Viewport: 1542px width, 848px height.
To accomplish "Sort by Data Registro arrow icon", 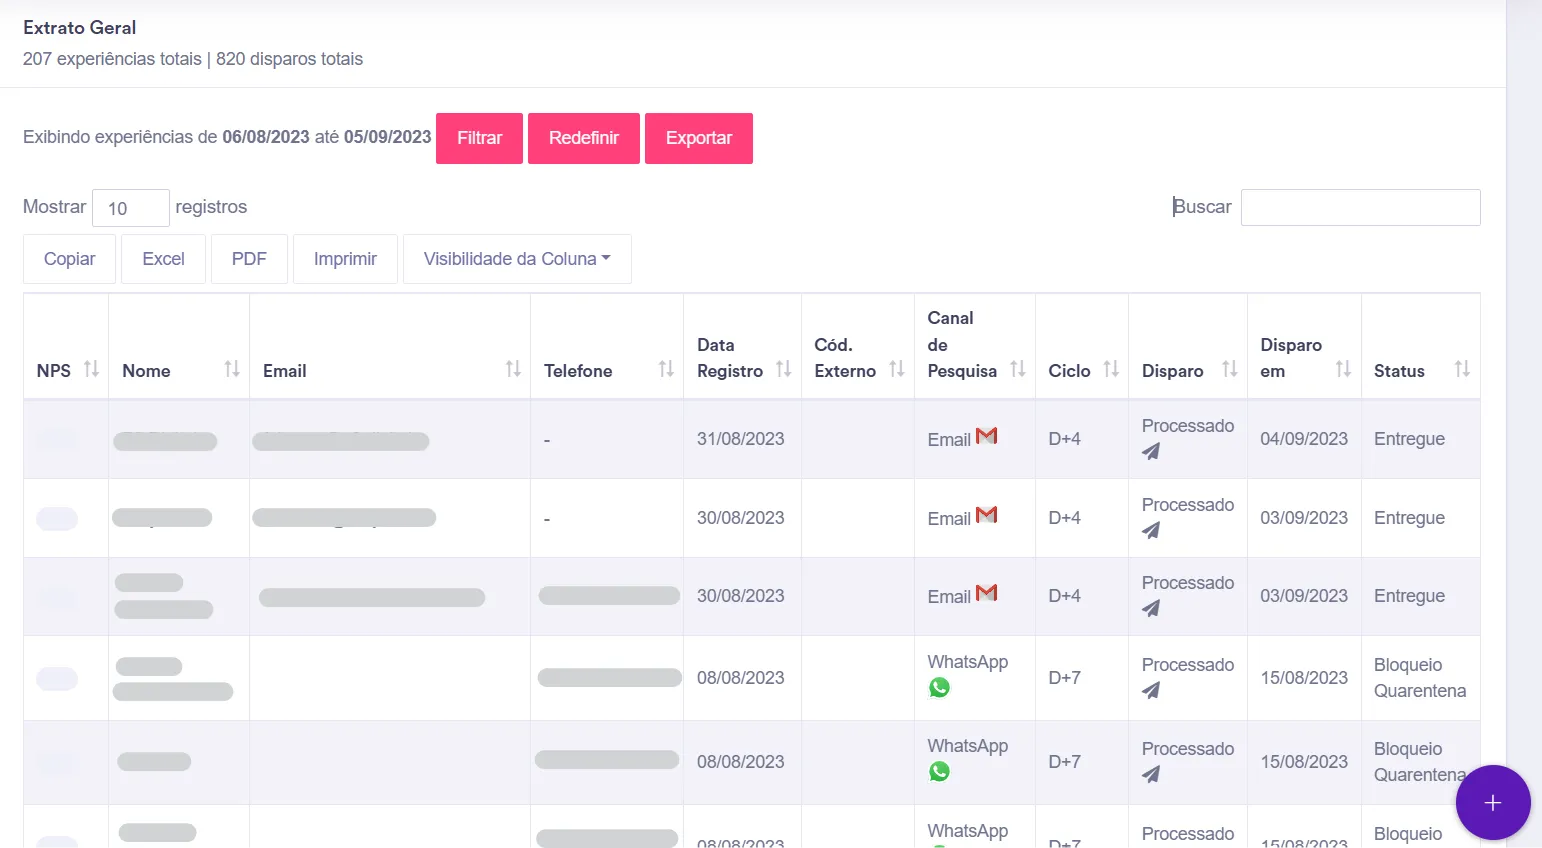I will click(784, 369).
